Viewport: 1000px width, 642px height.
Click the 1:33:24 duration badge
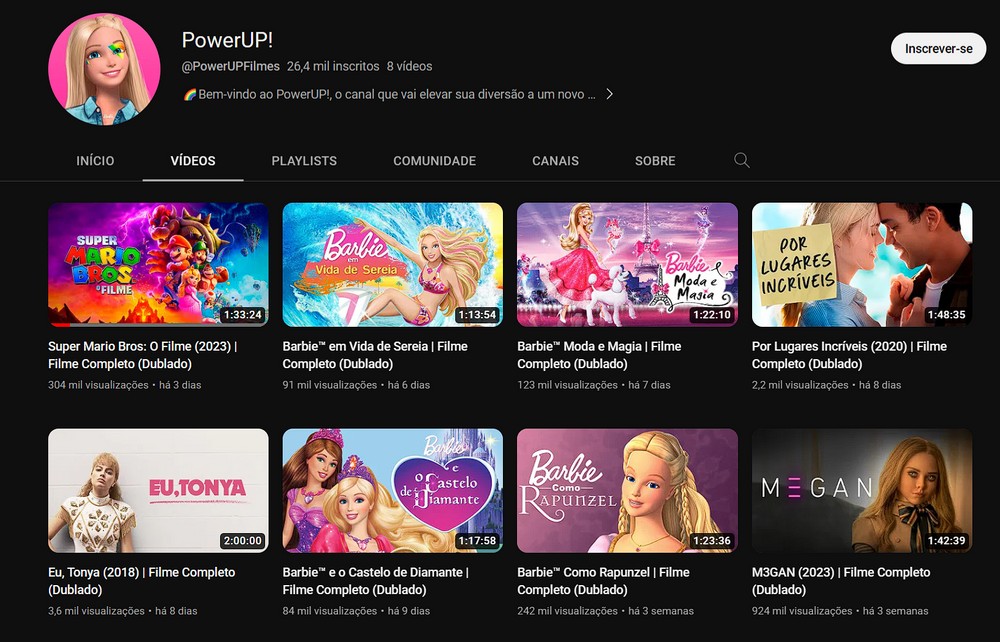(x=242, y=315)
